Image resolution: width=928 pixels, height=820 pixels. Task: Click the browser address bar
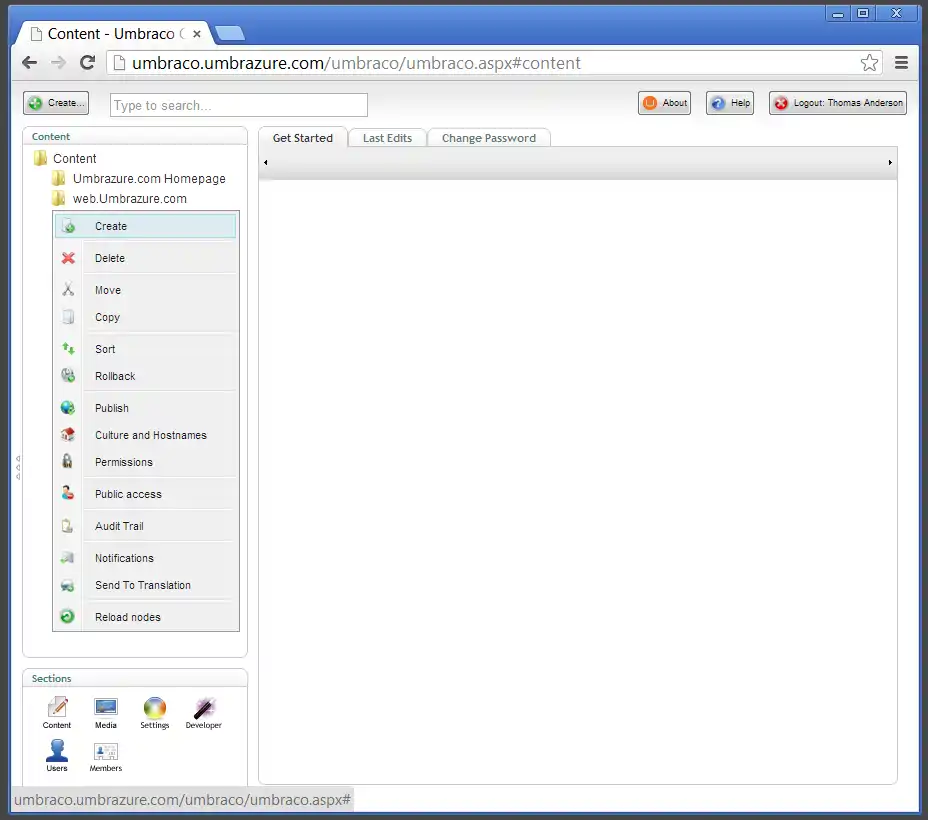pyautogui.click(x=494, y=63)
